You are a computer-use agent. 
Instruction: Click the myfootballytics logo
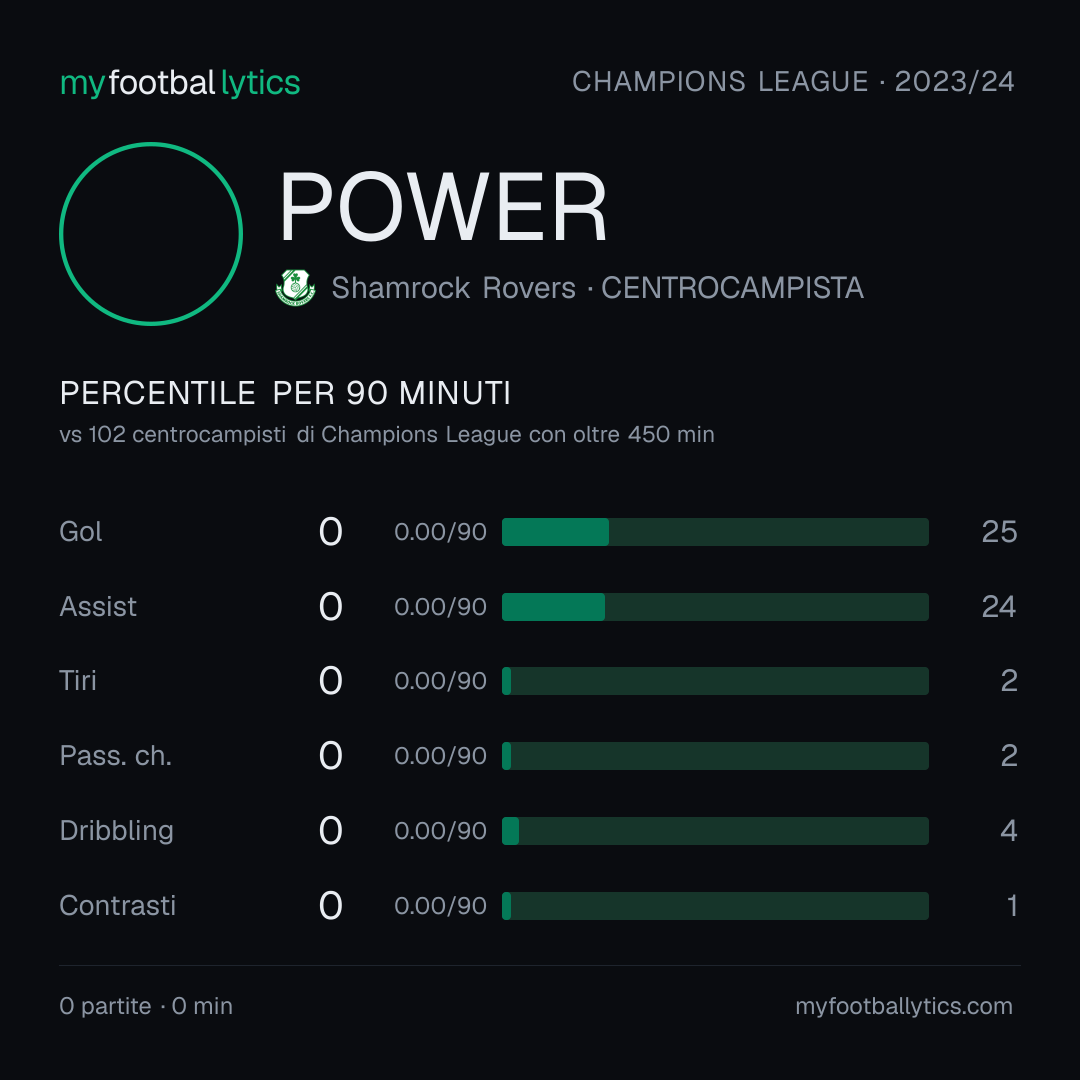(180, 83)
